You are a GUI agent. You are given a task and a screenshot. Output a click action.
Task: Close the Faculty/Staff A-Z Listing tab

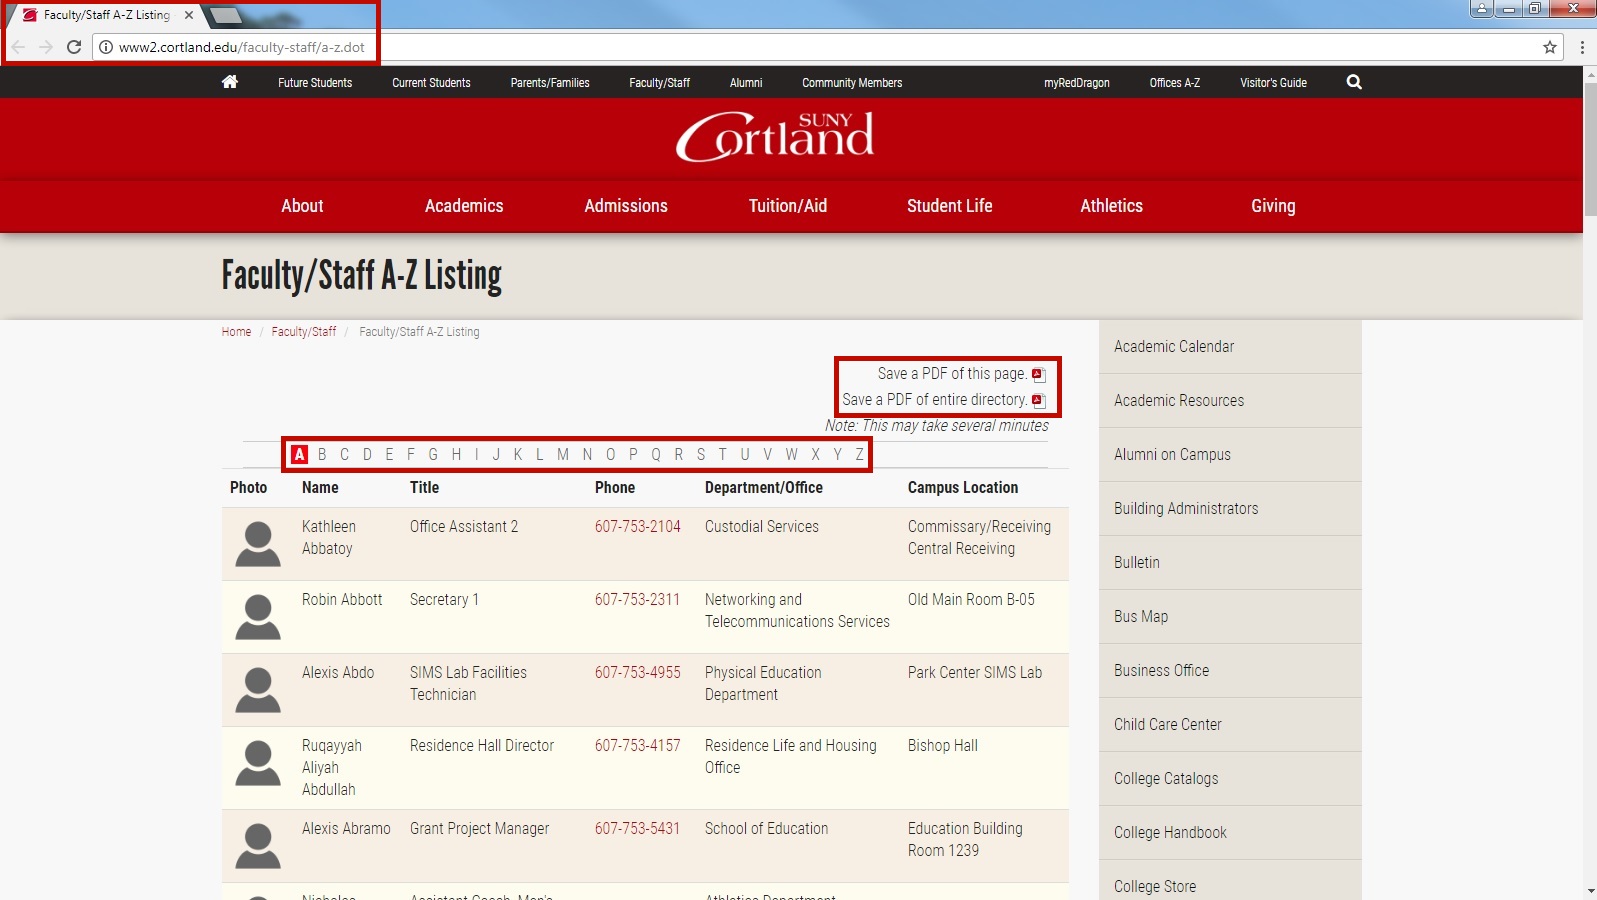pyautogui.click(x=189, y=15)
